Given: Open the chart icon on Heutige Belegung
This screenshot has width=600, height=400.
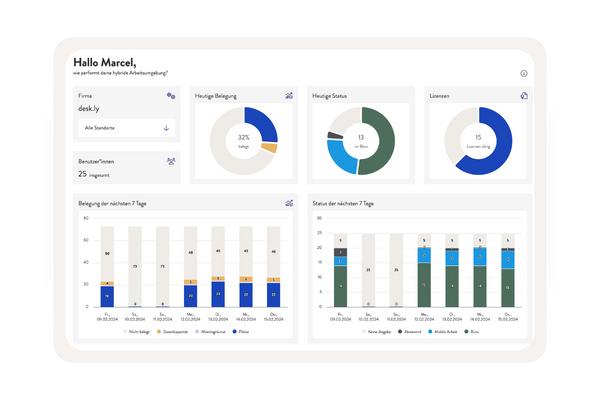Looking at the screenshot, I should point(289,96).
